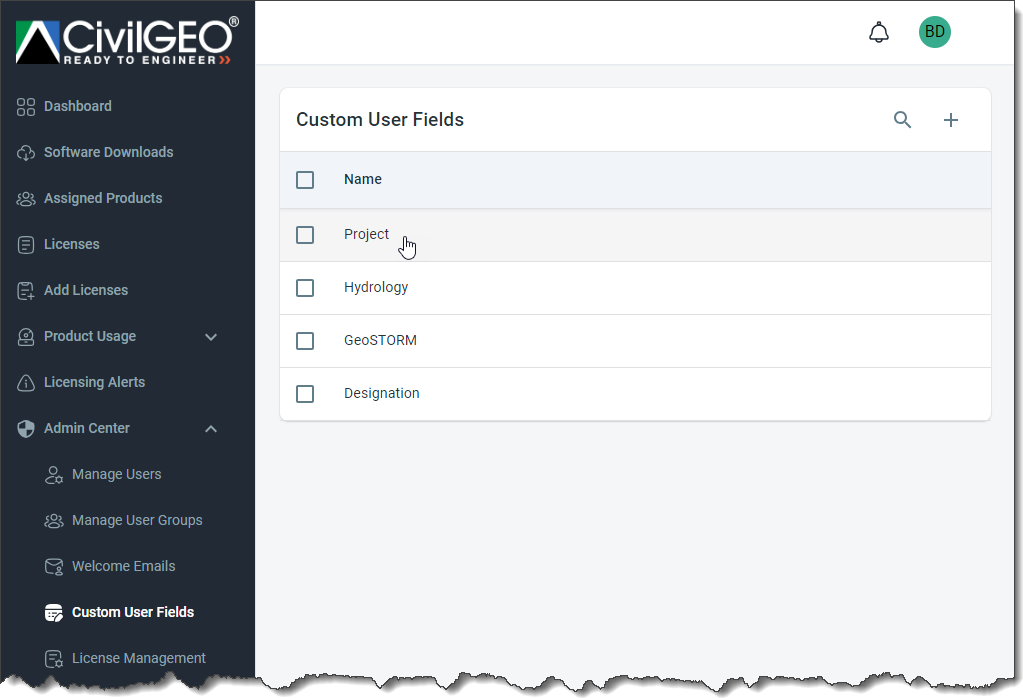
Task: Open the Hydrology field row
Action: pos(635,288)
